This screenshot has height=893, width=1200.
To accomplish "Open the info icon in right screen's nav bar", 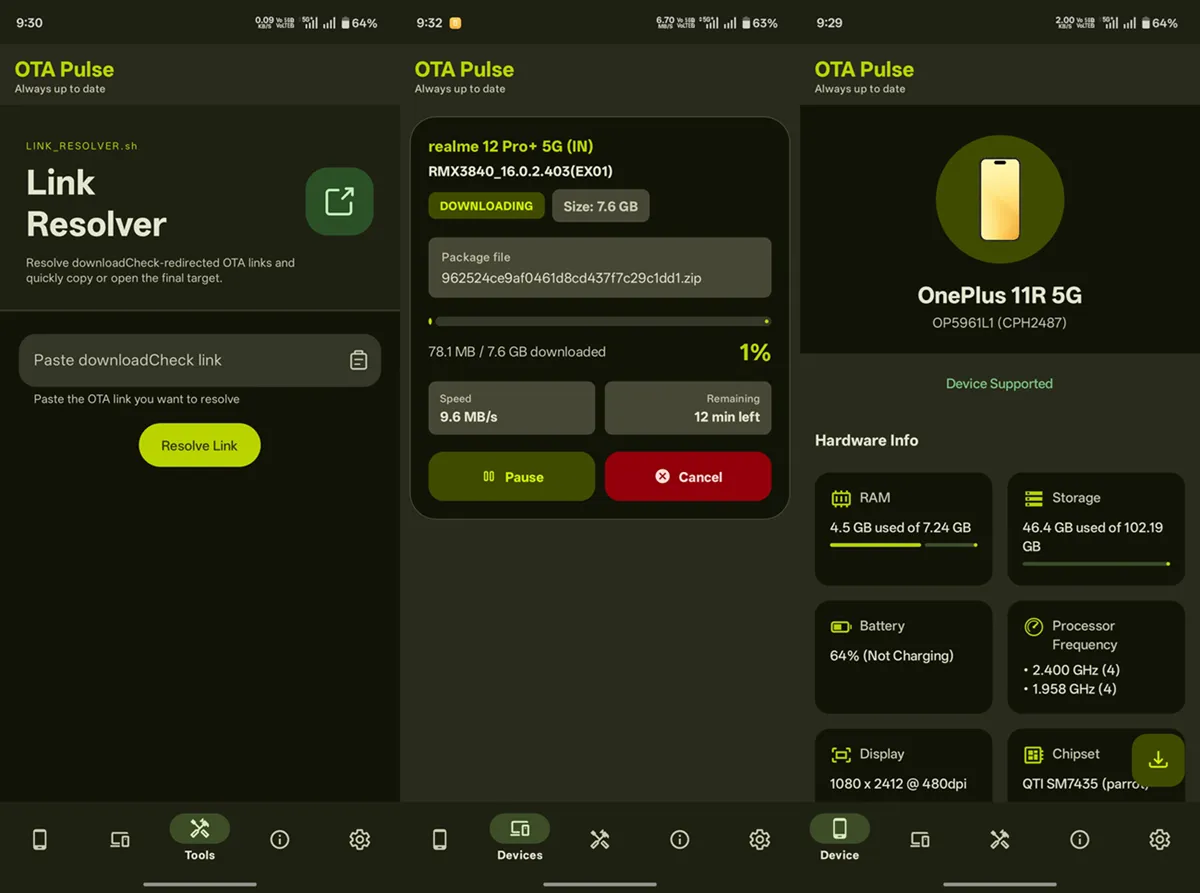I will (1080, 839).
